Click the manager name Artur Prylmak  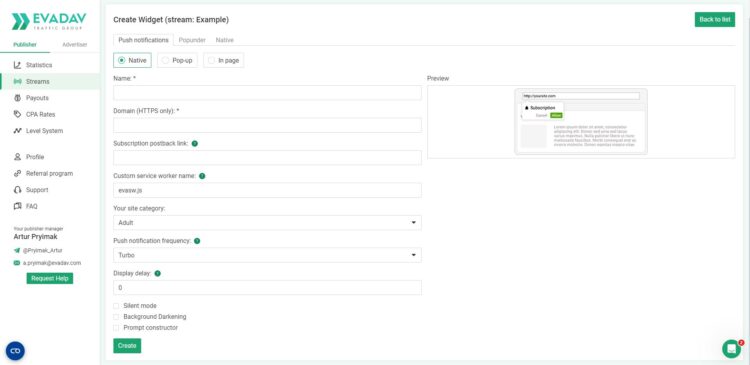pos(35,237)
